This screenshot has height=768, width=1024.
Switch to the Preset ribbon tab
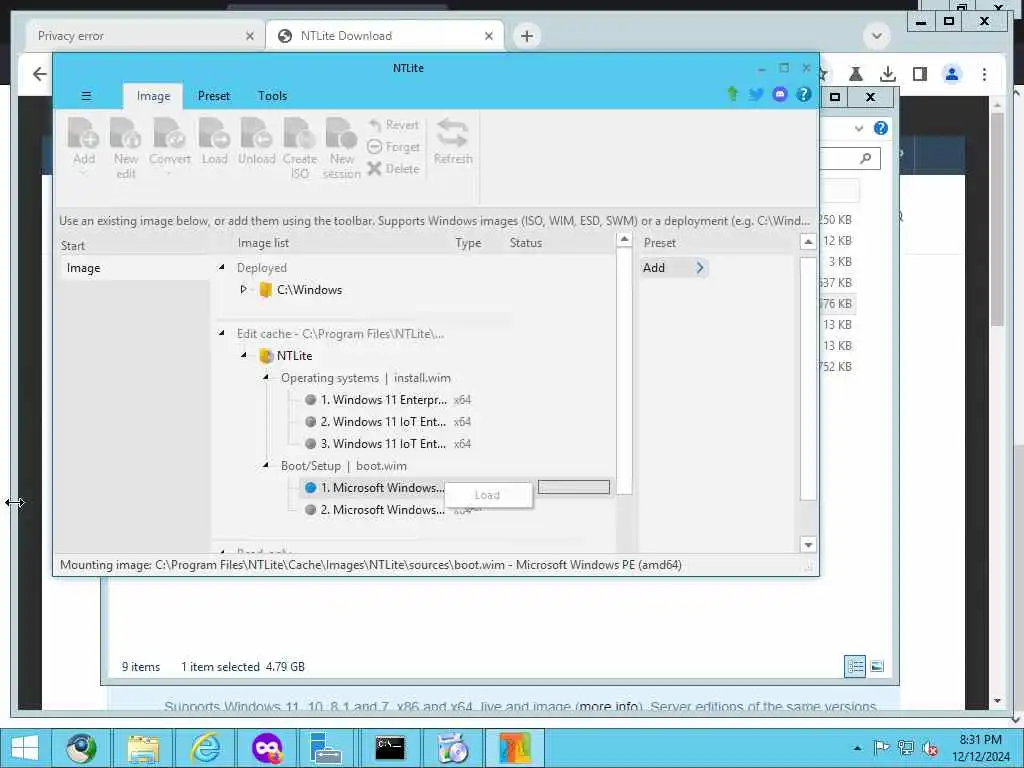point(214,96)
